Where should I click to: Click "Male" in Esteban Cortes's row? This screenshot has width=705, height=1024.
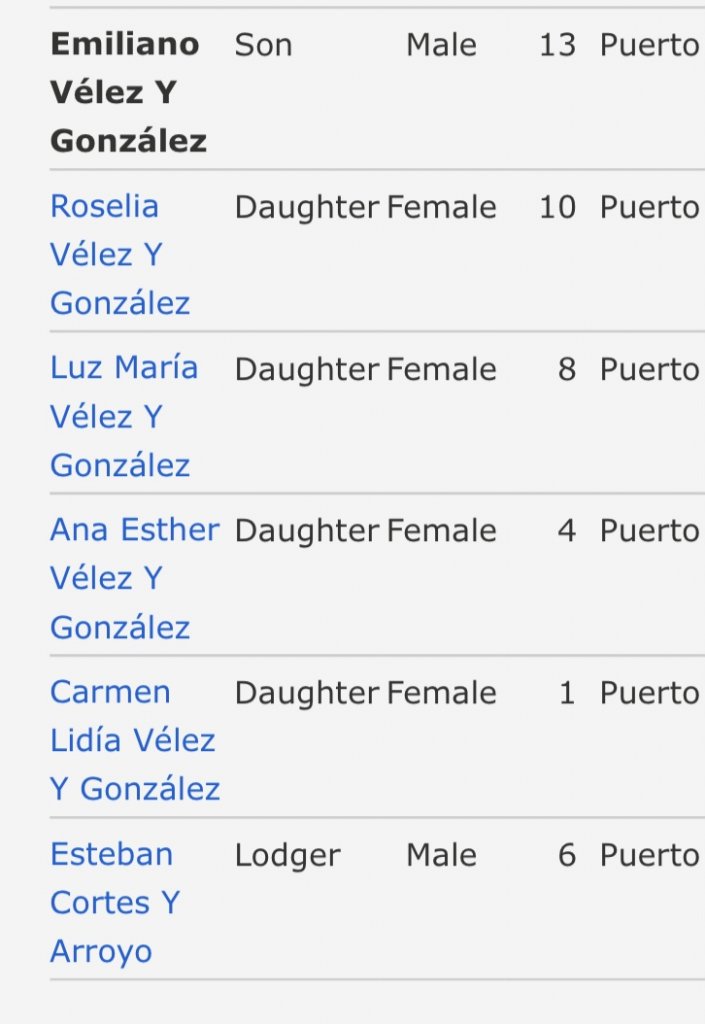(441, 856)
